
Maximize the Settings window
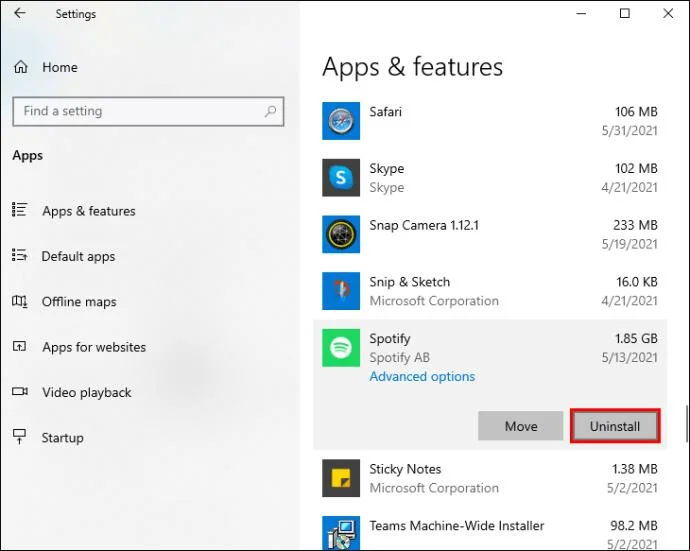coord(624,13)
